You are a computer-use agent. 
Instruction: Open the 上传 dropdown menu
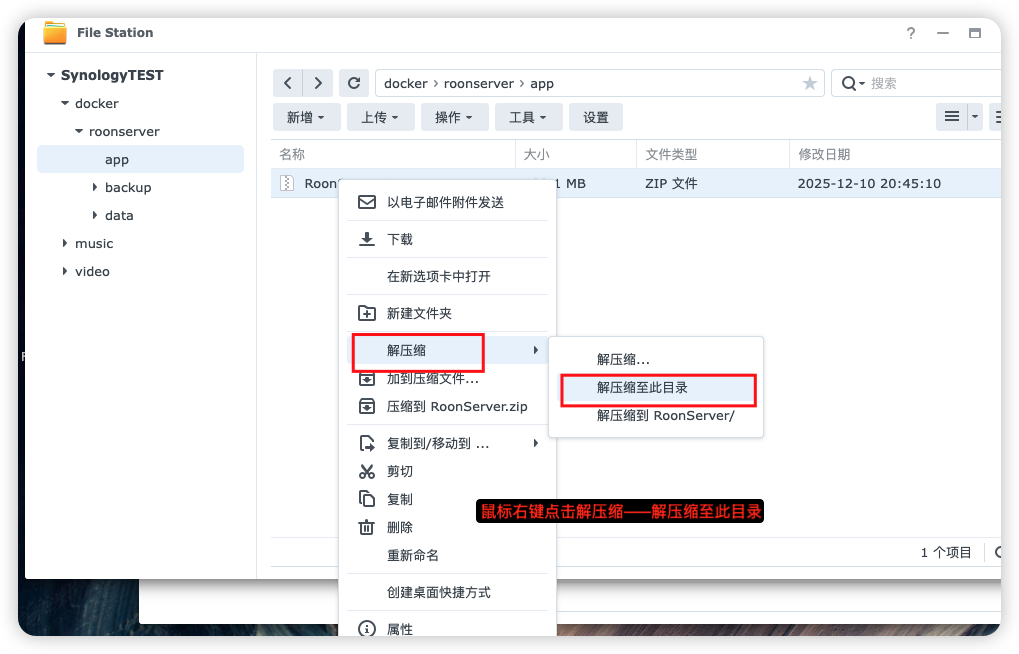(x=380, y=117)
